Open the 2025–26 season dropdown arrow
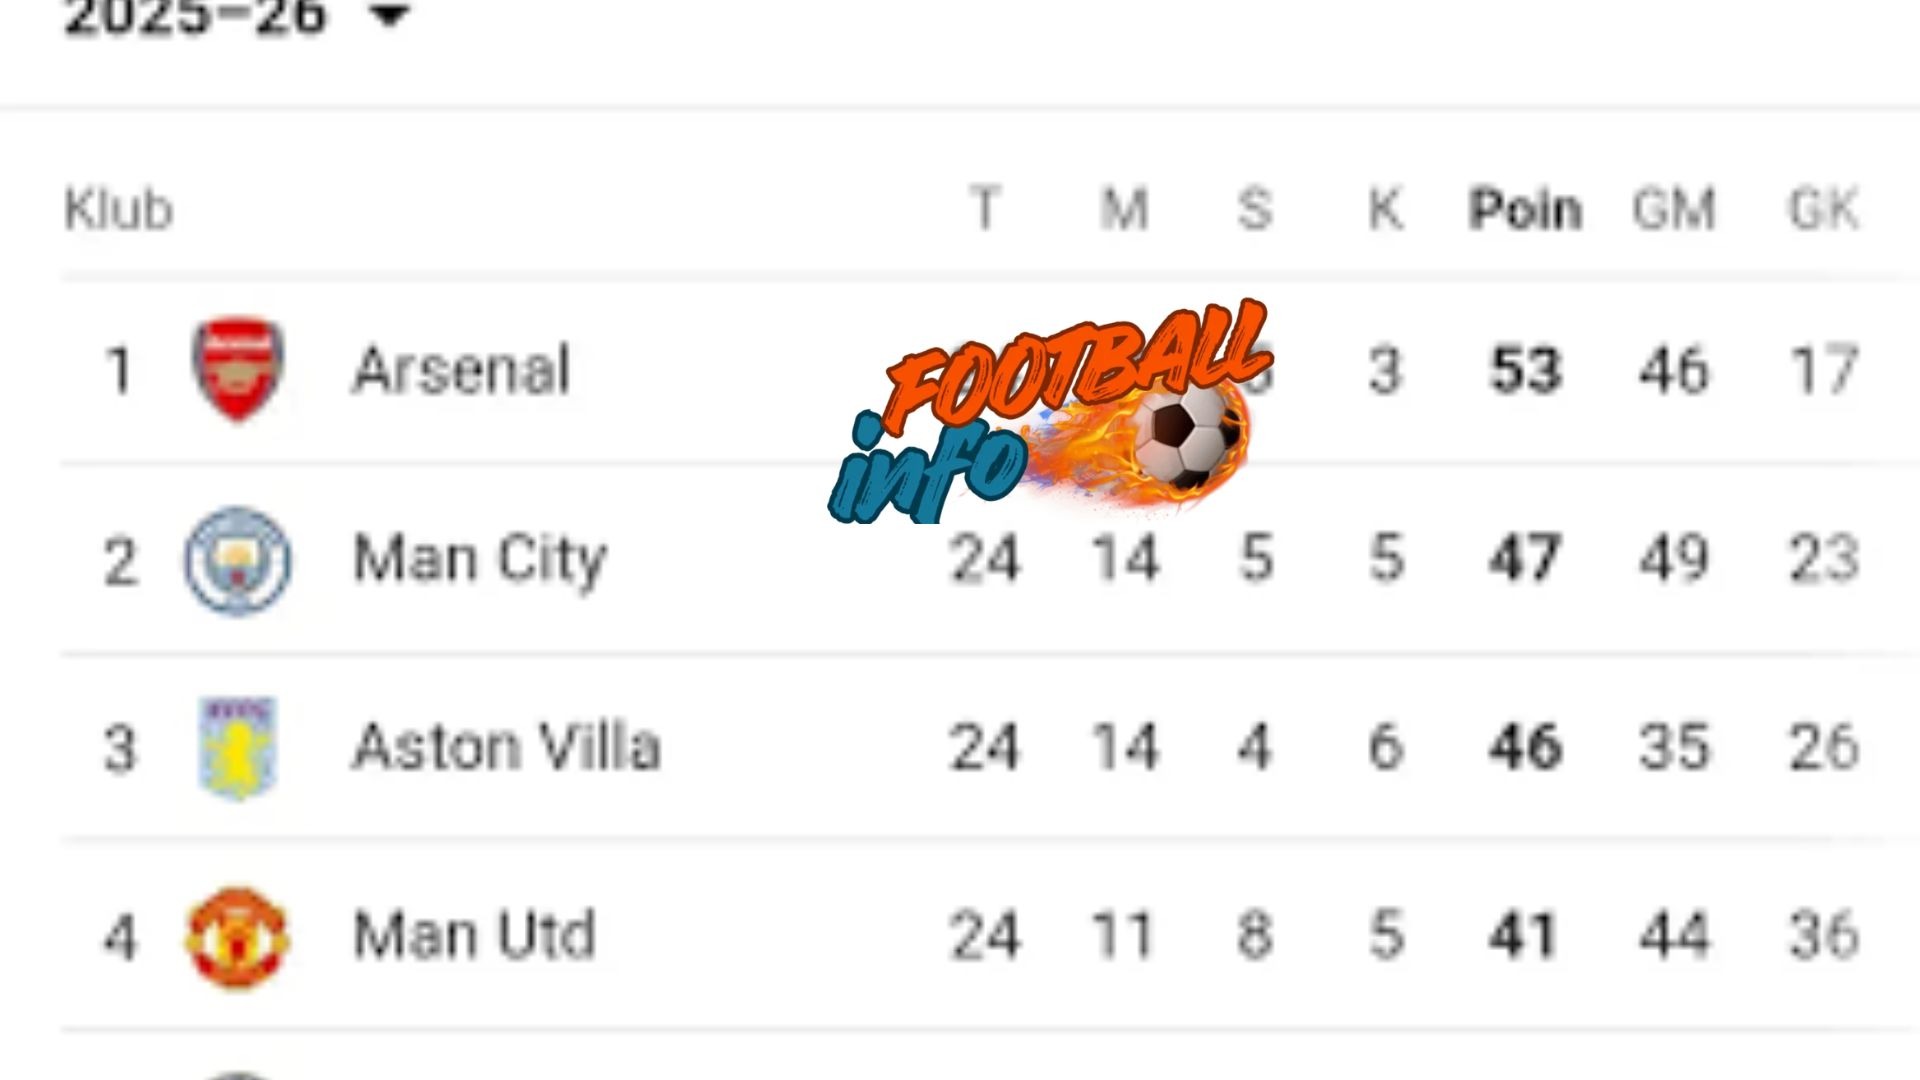This screenshot has width=1920, height=1080. click(390, 15)
